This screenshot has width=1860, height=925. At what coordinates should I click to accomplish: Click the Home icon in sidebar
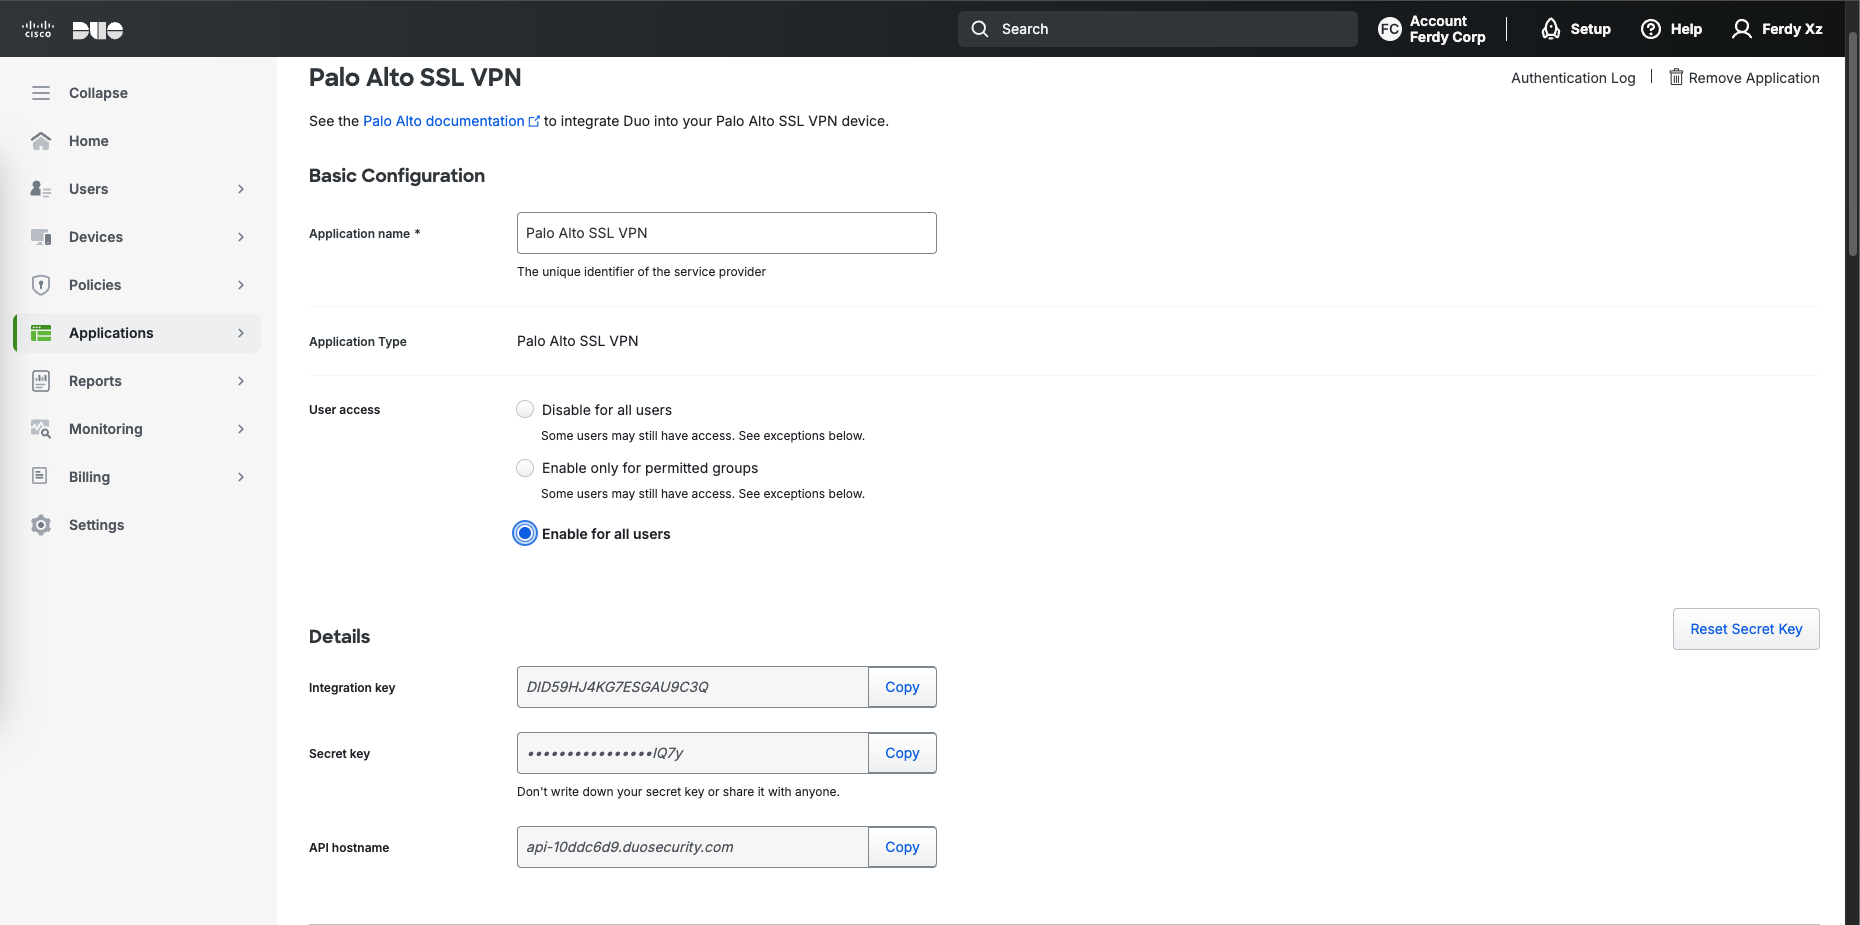tap(41, 141)
